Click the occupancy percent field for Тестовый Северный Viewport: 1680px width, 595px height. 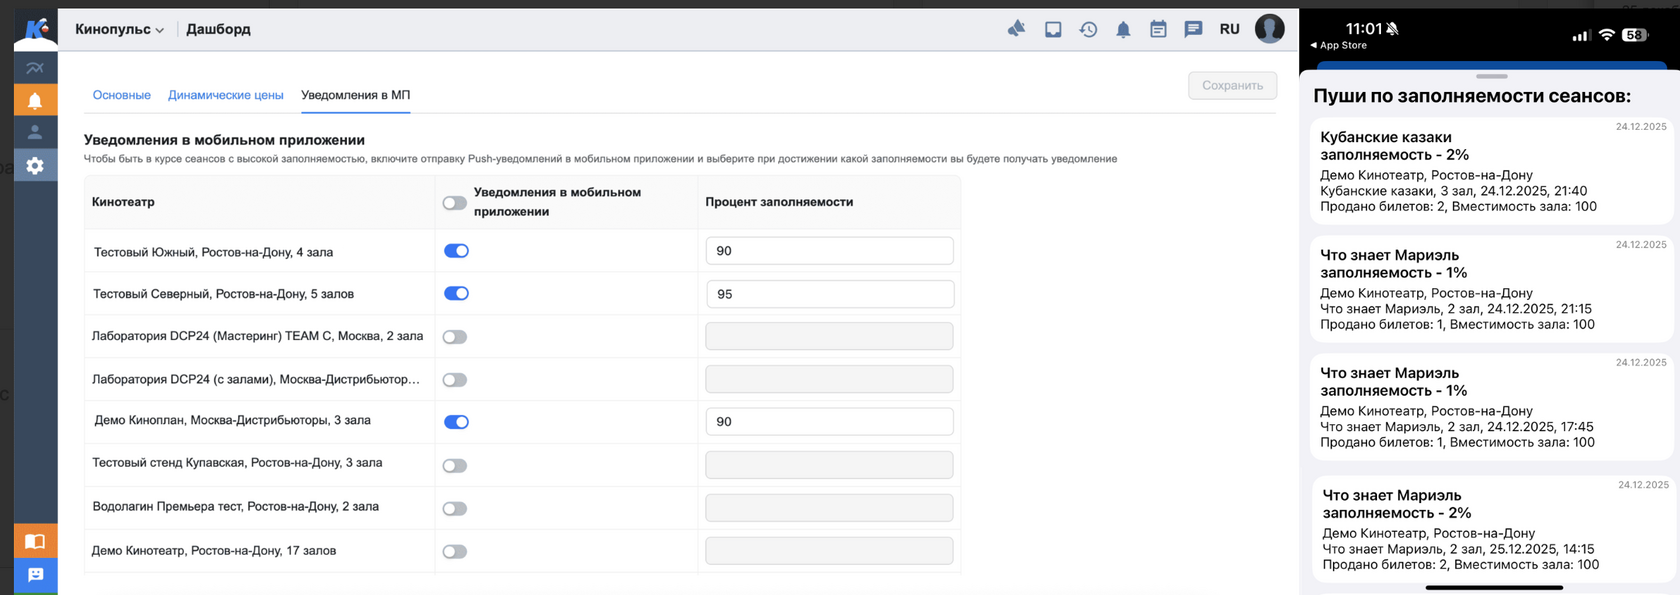829,294
